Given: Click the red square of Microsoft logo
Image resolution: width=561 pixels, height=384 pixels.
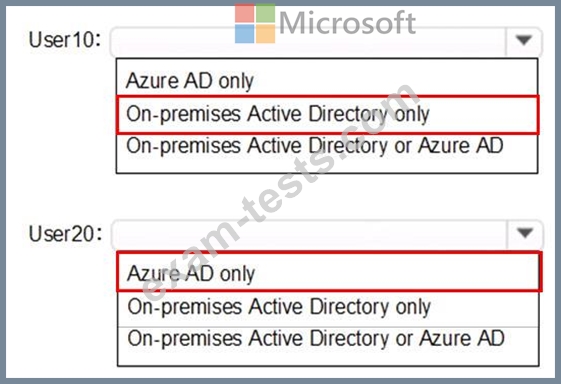Looking at the screenshot, I should pos(244,14).
